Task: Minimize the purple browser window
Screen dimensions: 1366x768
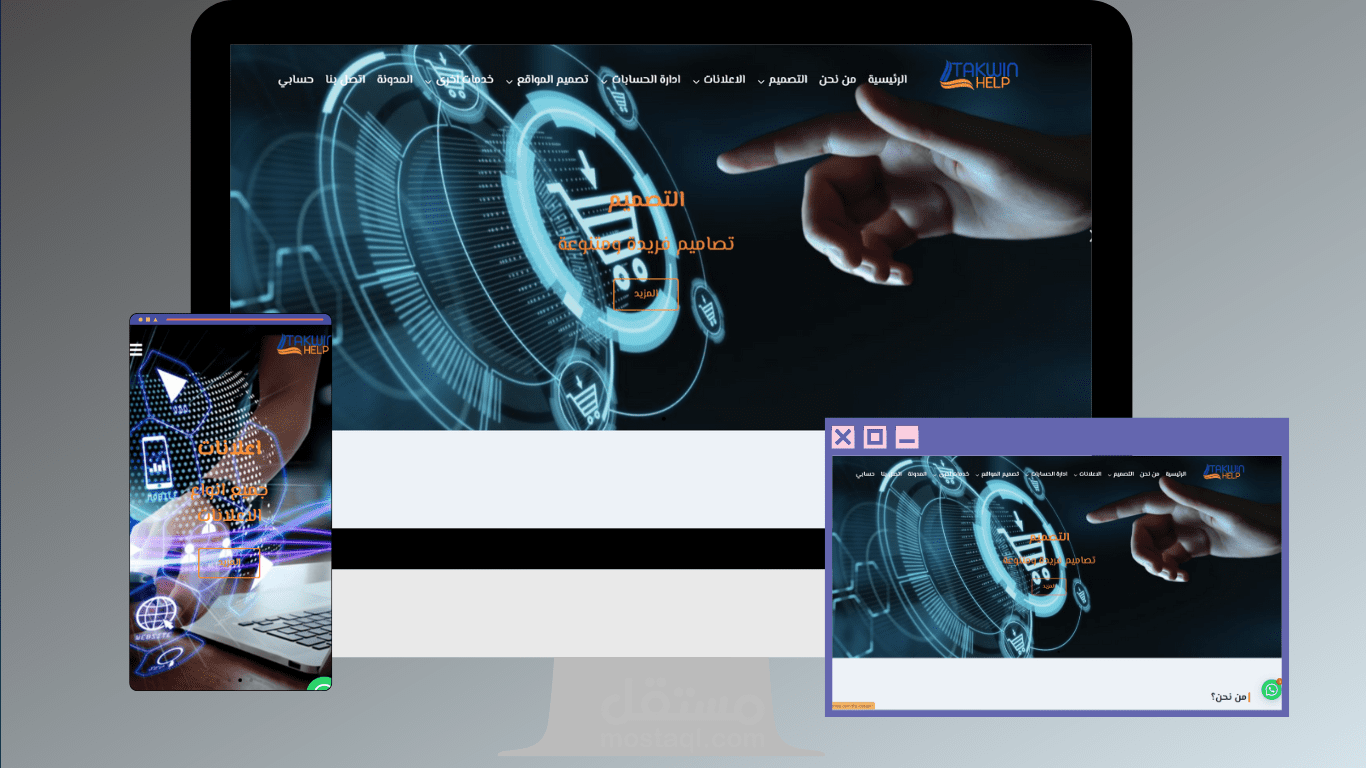Action: (x=907, y=437)
